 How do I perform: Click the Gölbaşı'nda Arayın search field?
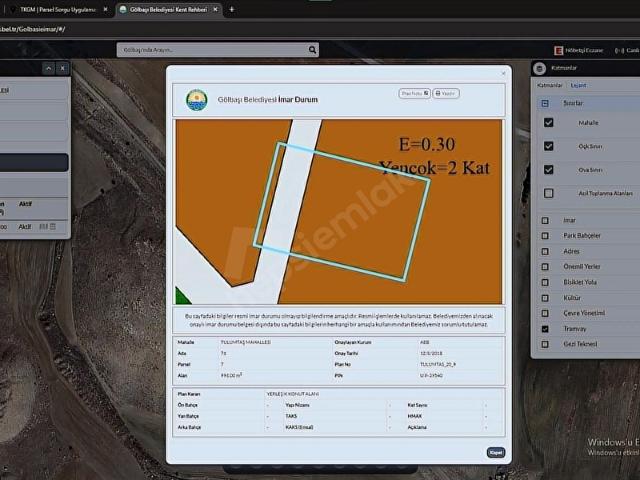tap(210, 50)
